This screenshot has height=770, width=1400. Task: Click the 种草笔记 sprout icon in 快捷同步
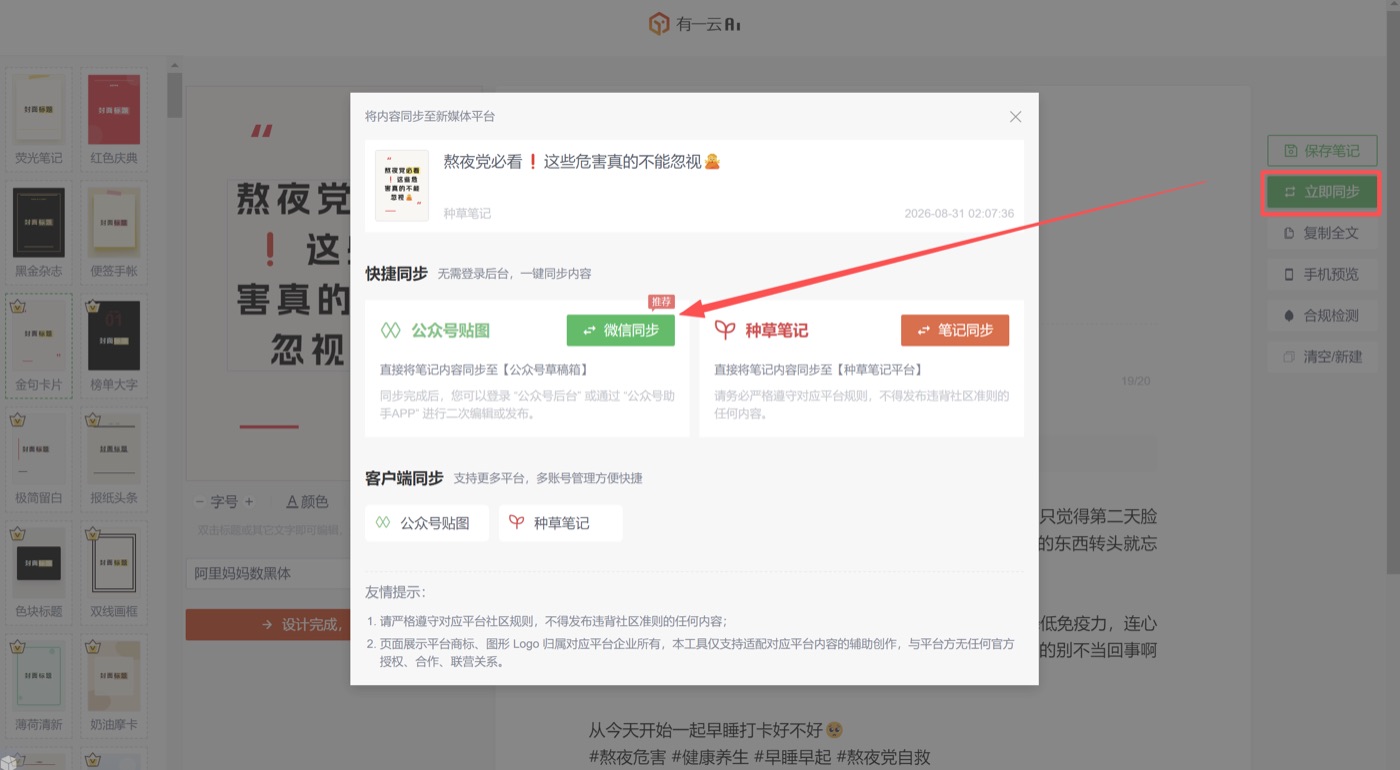[725, 330]
